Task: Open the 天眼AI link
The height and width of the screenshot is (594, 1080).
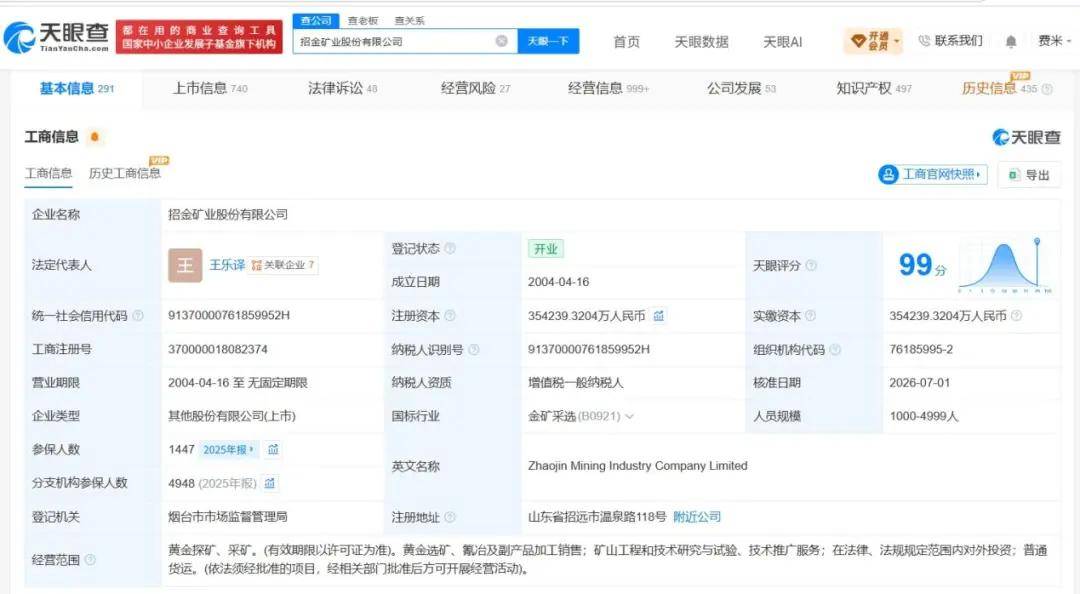Action: (x=782, y=42)
